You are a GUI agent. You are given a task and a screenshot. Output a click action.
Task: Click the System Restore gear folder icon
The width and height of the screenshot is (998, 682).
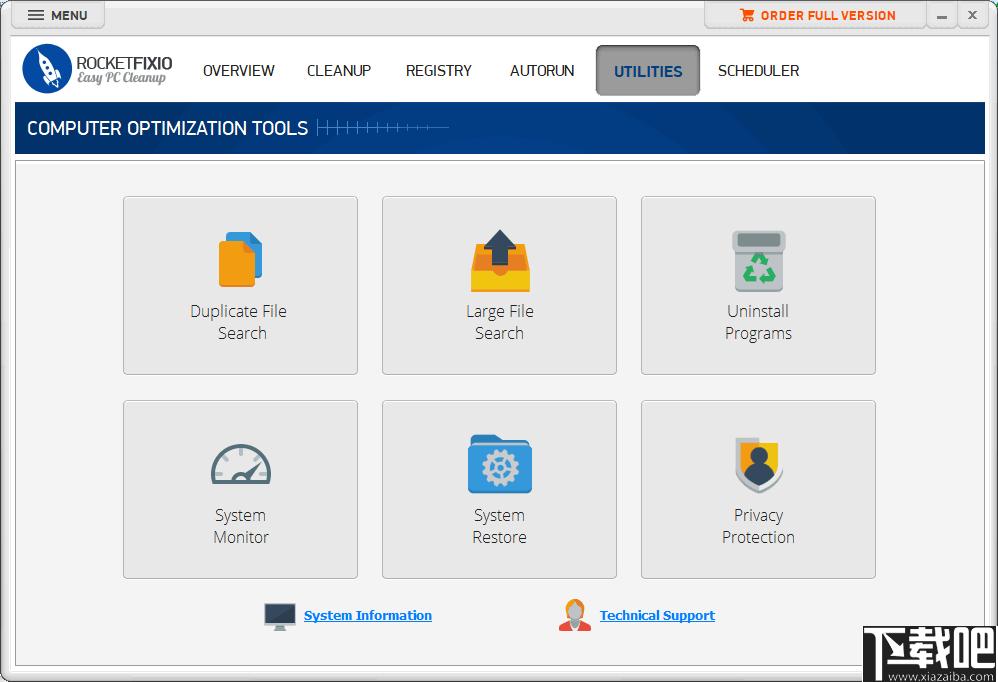(500, 464)
